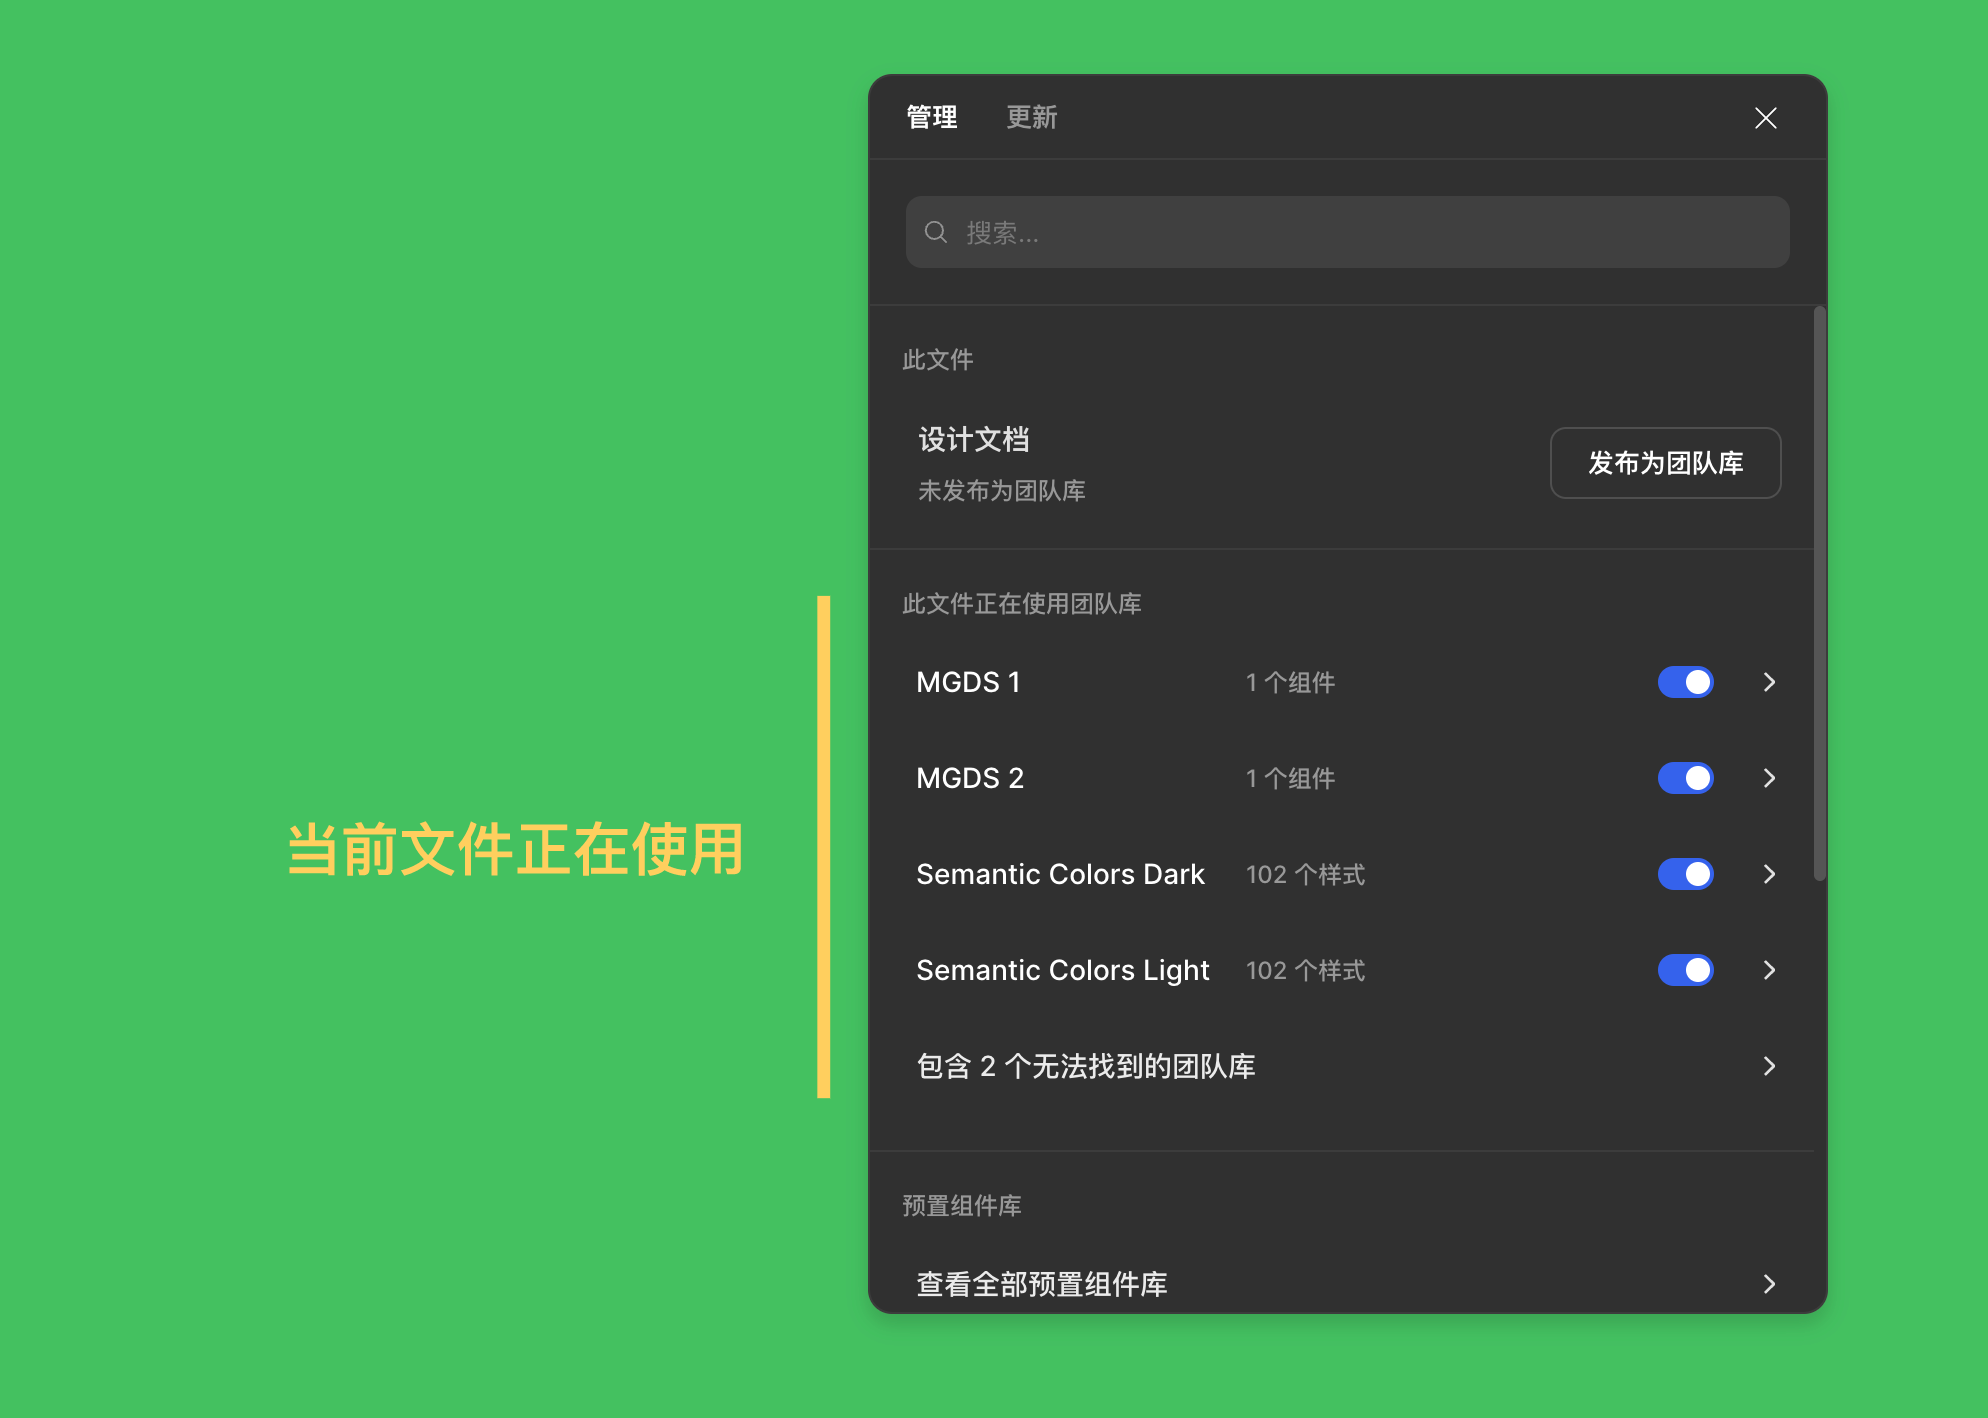Click the 设计文档 file title

click(x=974, y=439)
